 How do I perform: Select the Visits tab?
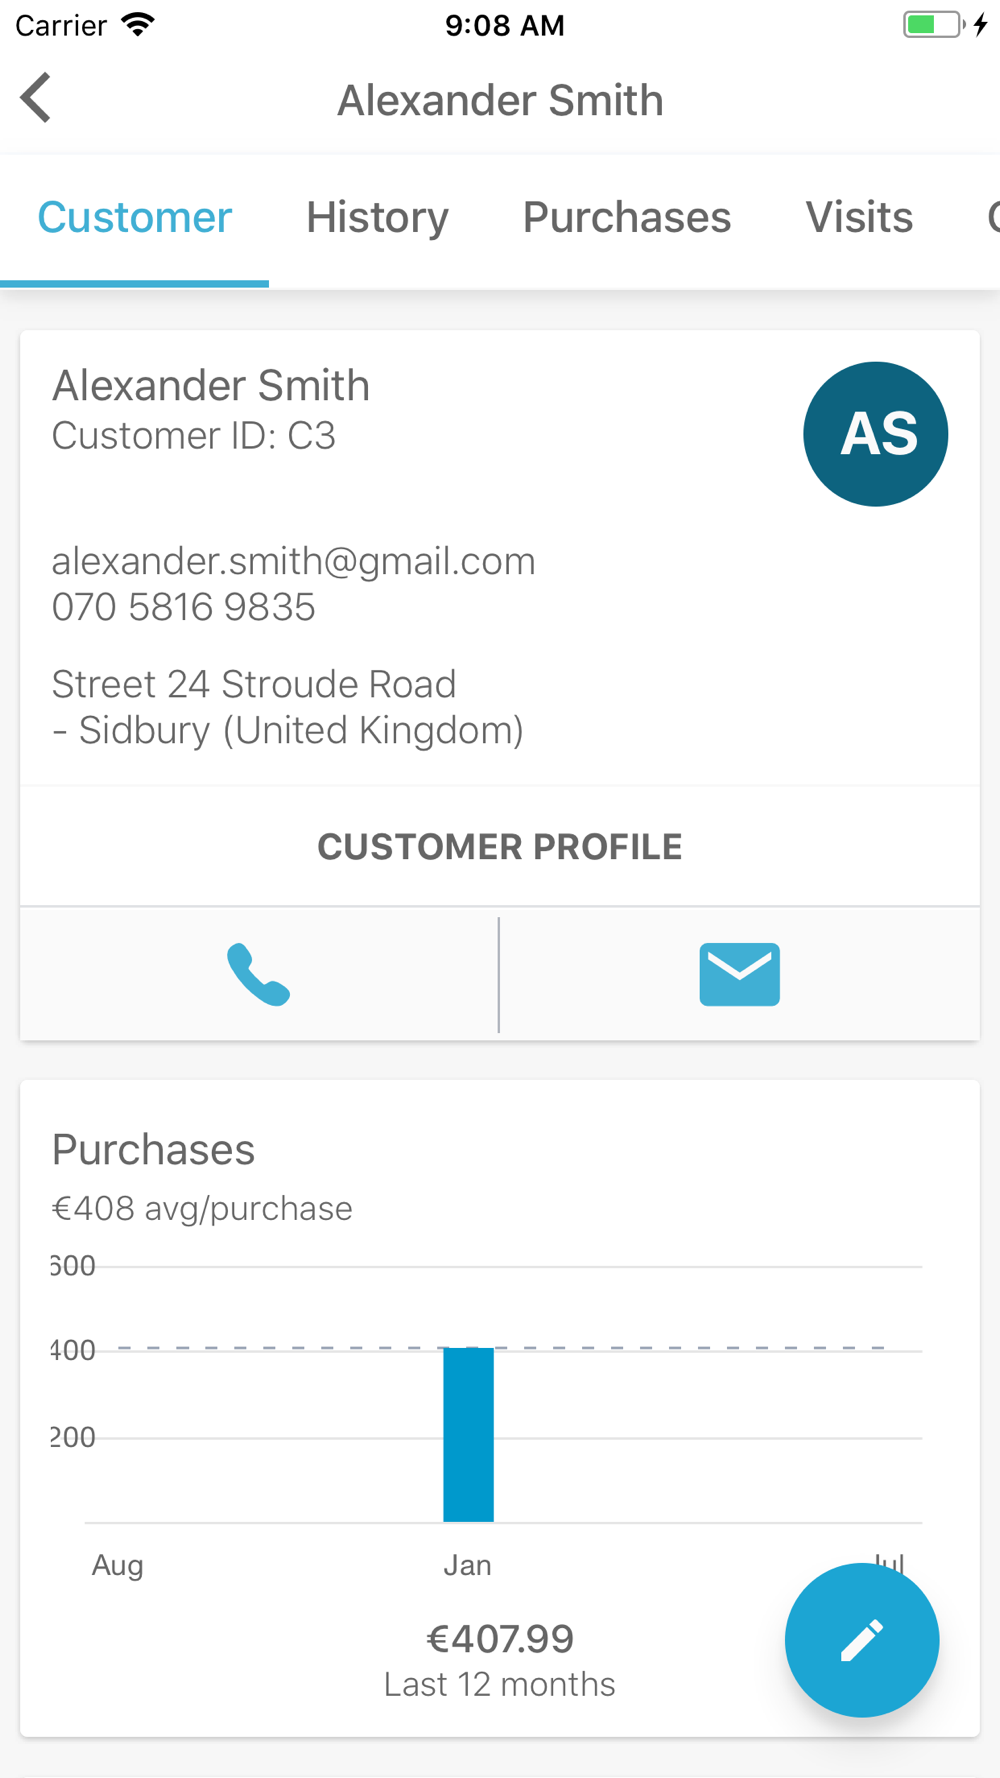[x=859, y=218]
